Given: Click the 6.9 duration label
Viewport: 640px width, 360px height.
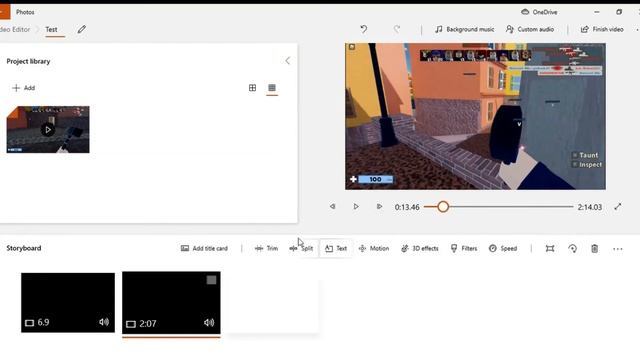Looking at the screenshot, I should click(x=43, y=322).
